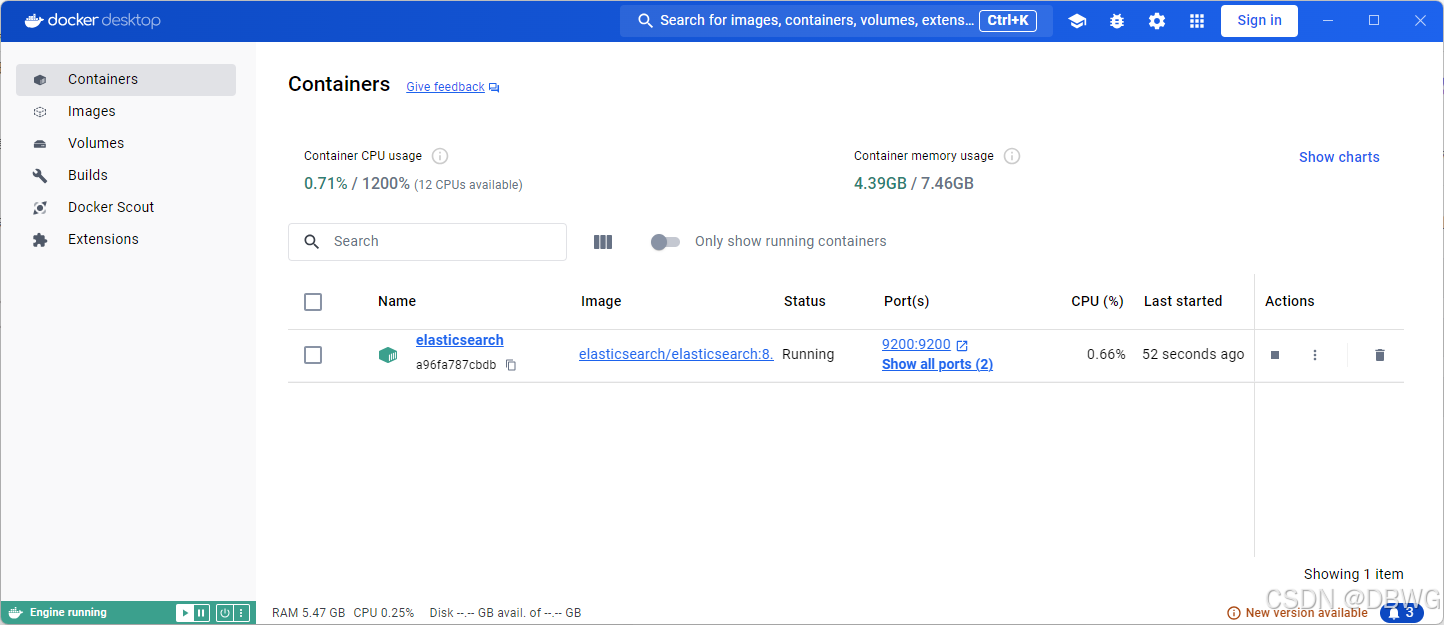Click 52 seconds ago cell
This screenshot has height=625, width=1444.
[x=1193, y=355]
